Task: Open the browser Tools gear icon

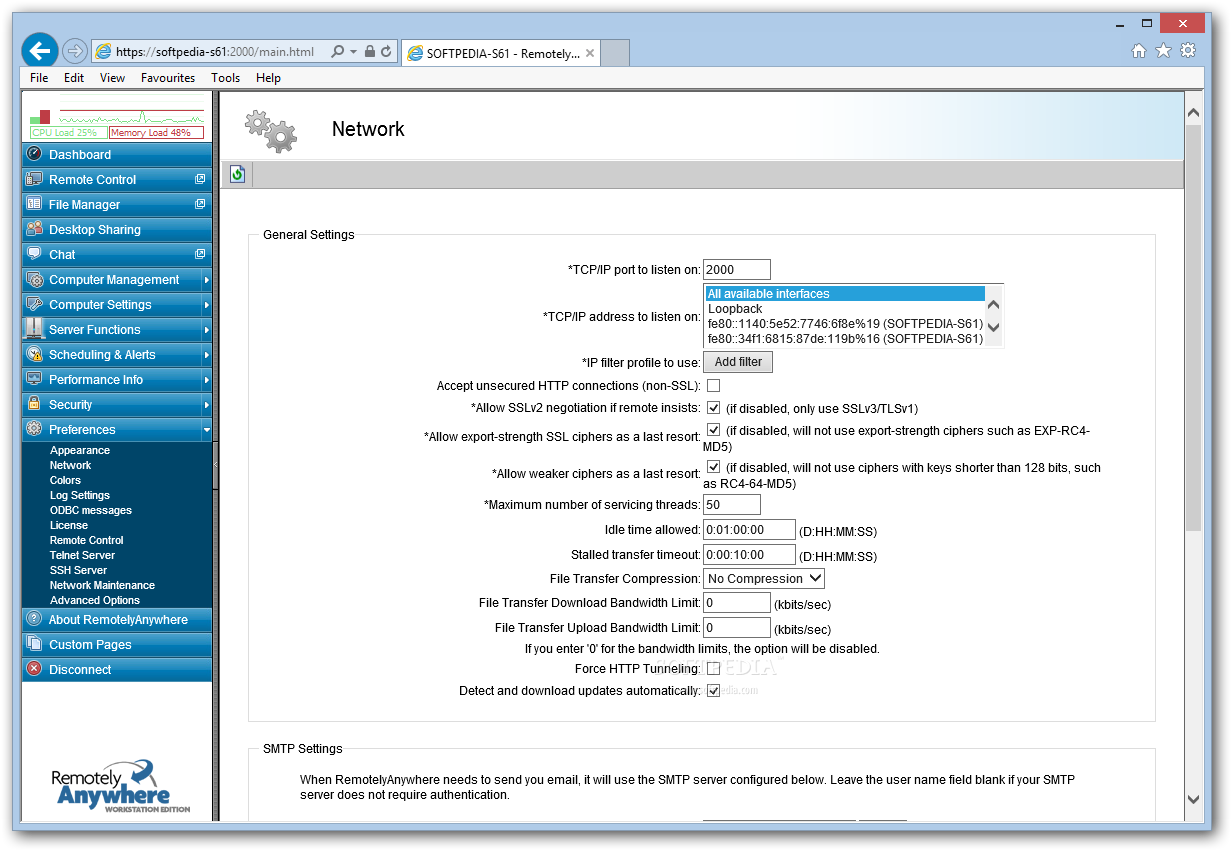Action: tap(1188, 51)
